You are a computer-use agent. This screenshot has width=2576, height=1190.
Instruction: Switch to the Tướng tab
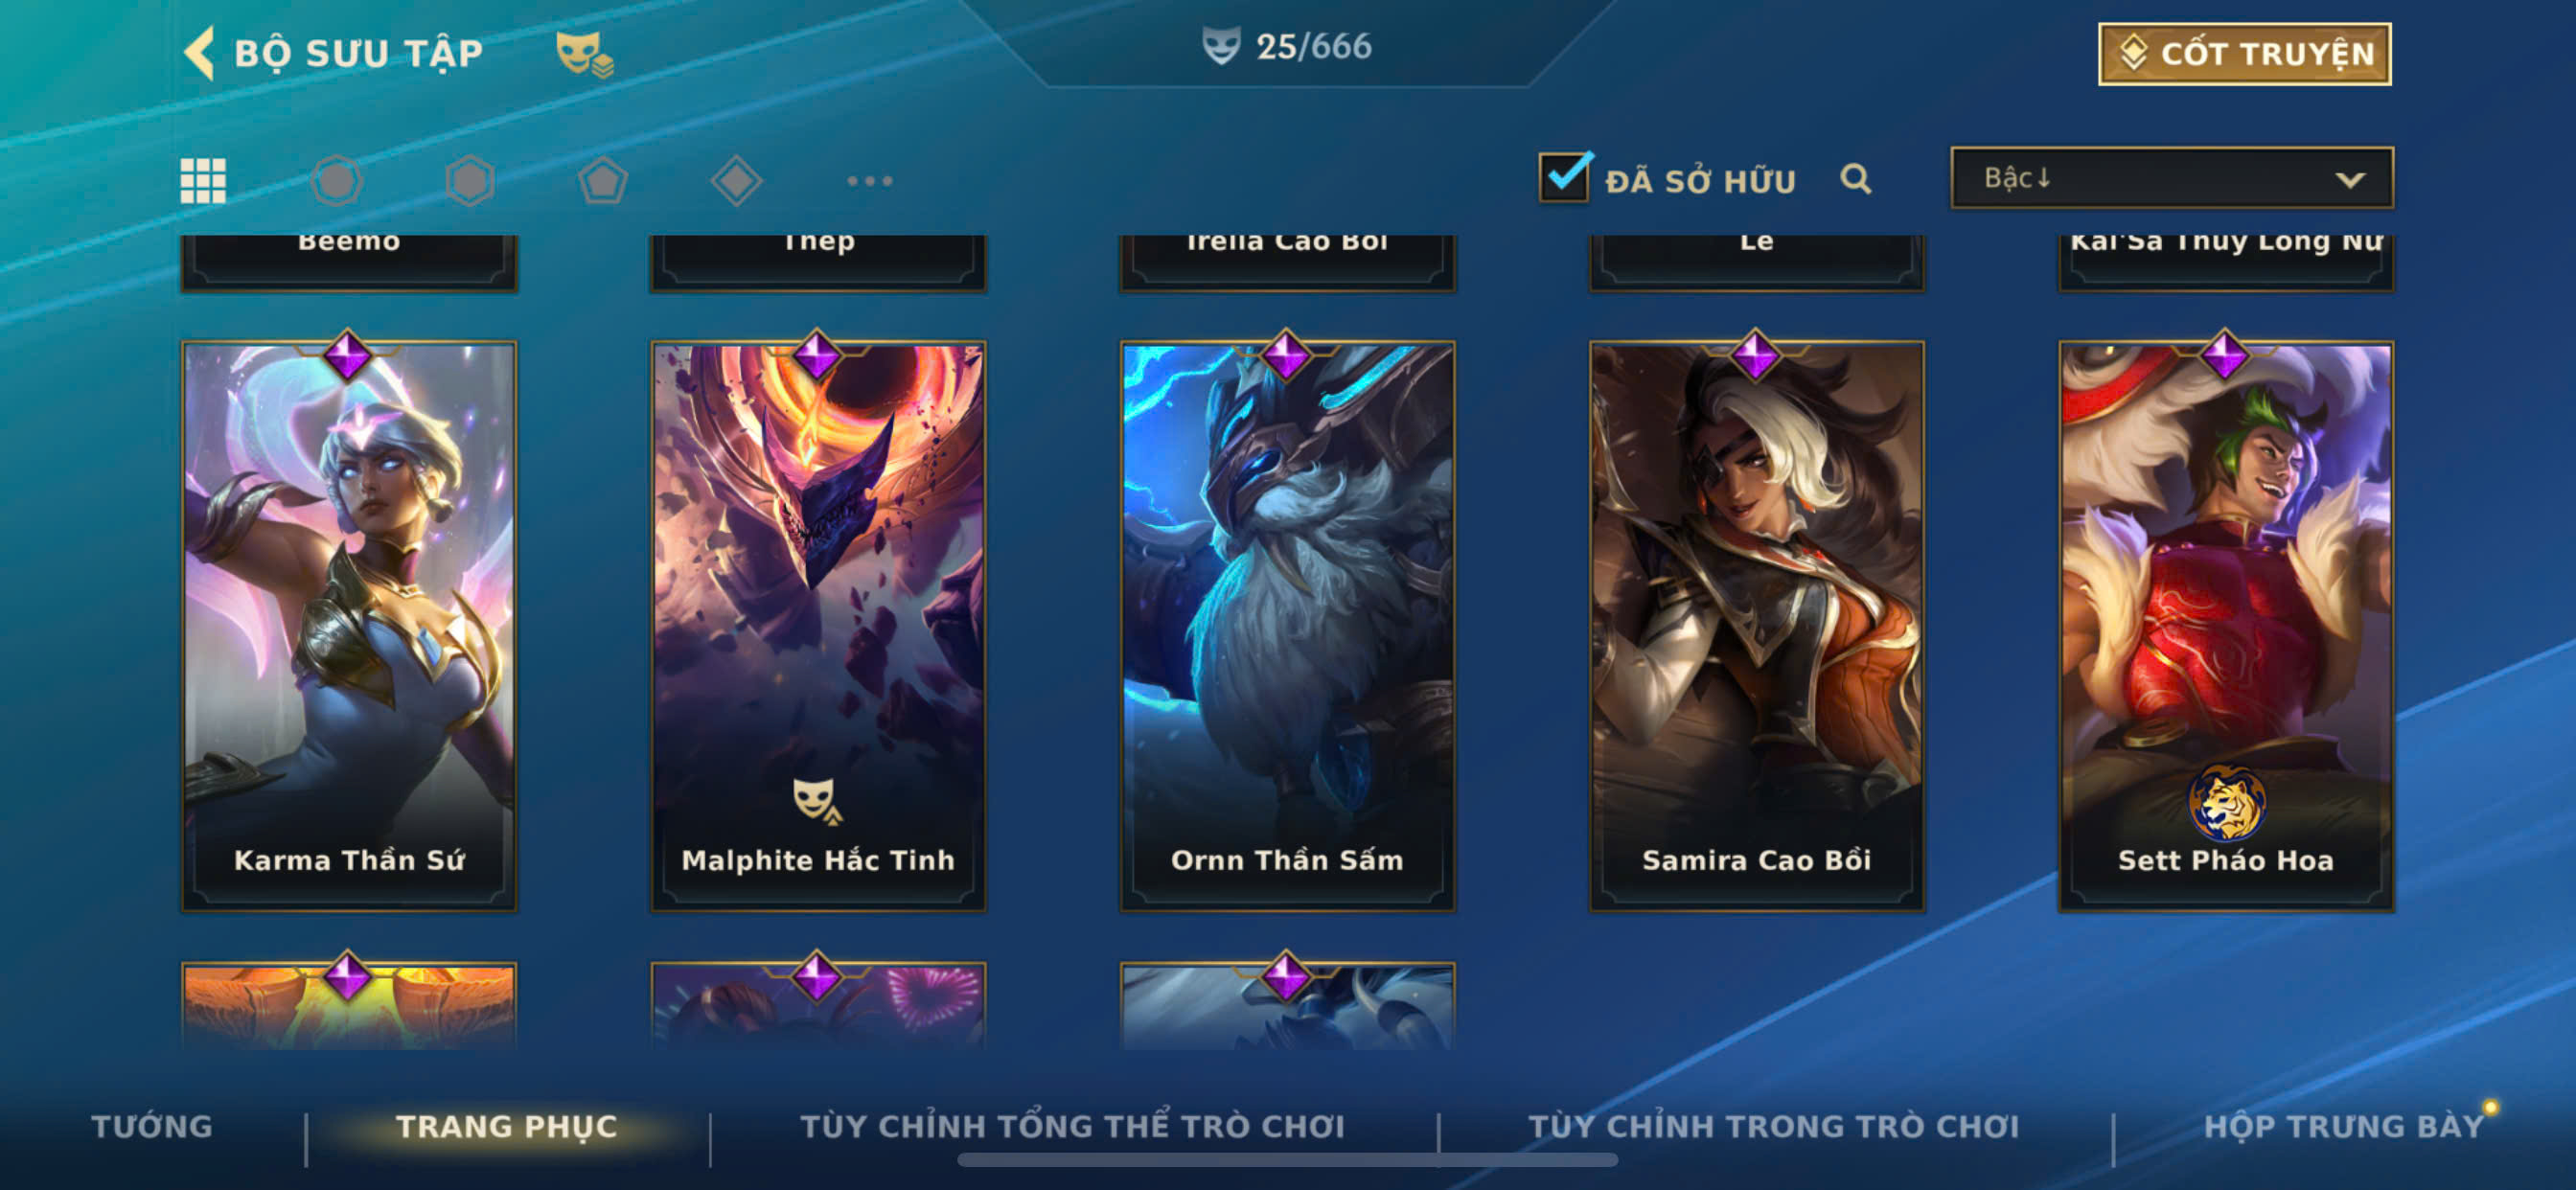152,1126
